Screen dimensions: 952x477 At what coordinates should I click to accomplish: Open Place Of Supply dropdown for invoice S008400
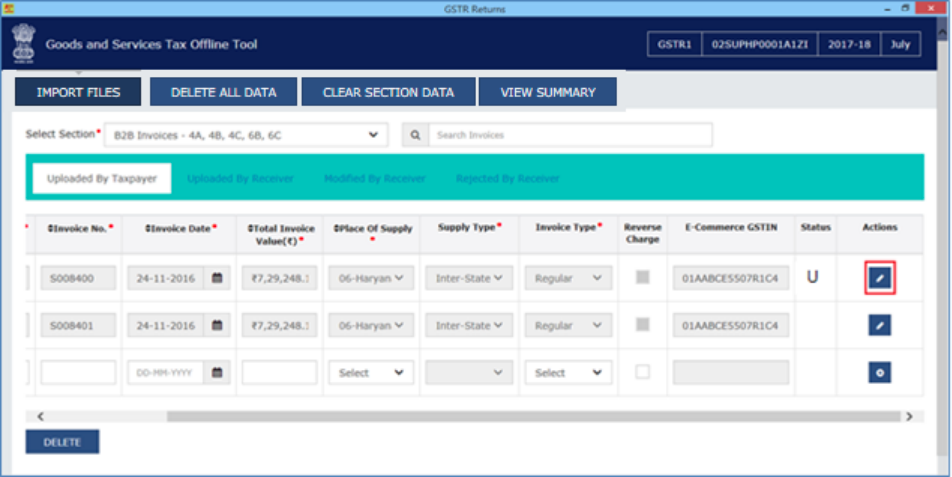click(x=371, y=278)
